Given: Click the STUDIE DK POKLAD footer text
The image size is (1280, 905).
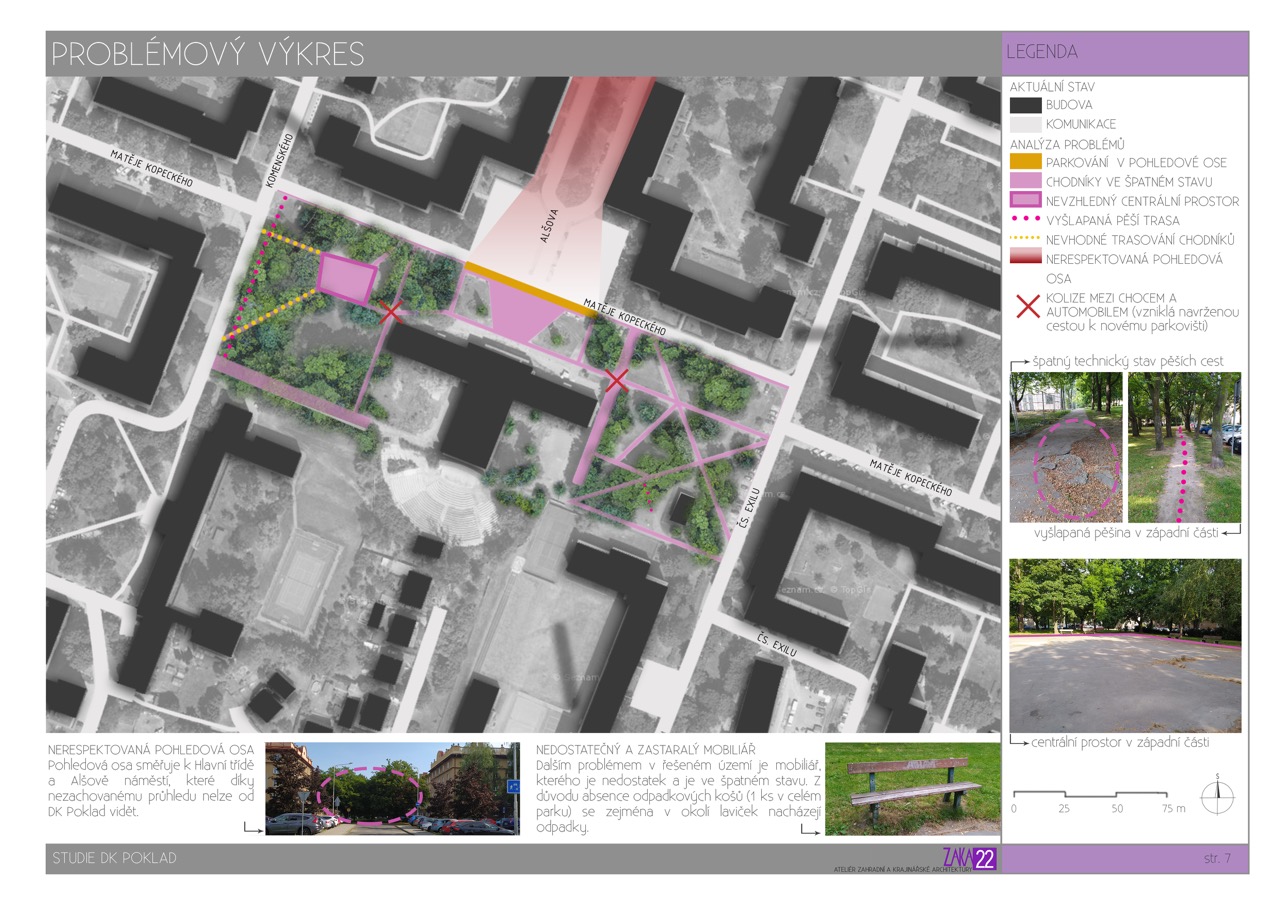Looking at the screenshot, I should click(115, 858).
